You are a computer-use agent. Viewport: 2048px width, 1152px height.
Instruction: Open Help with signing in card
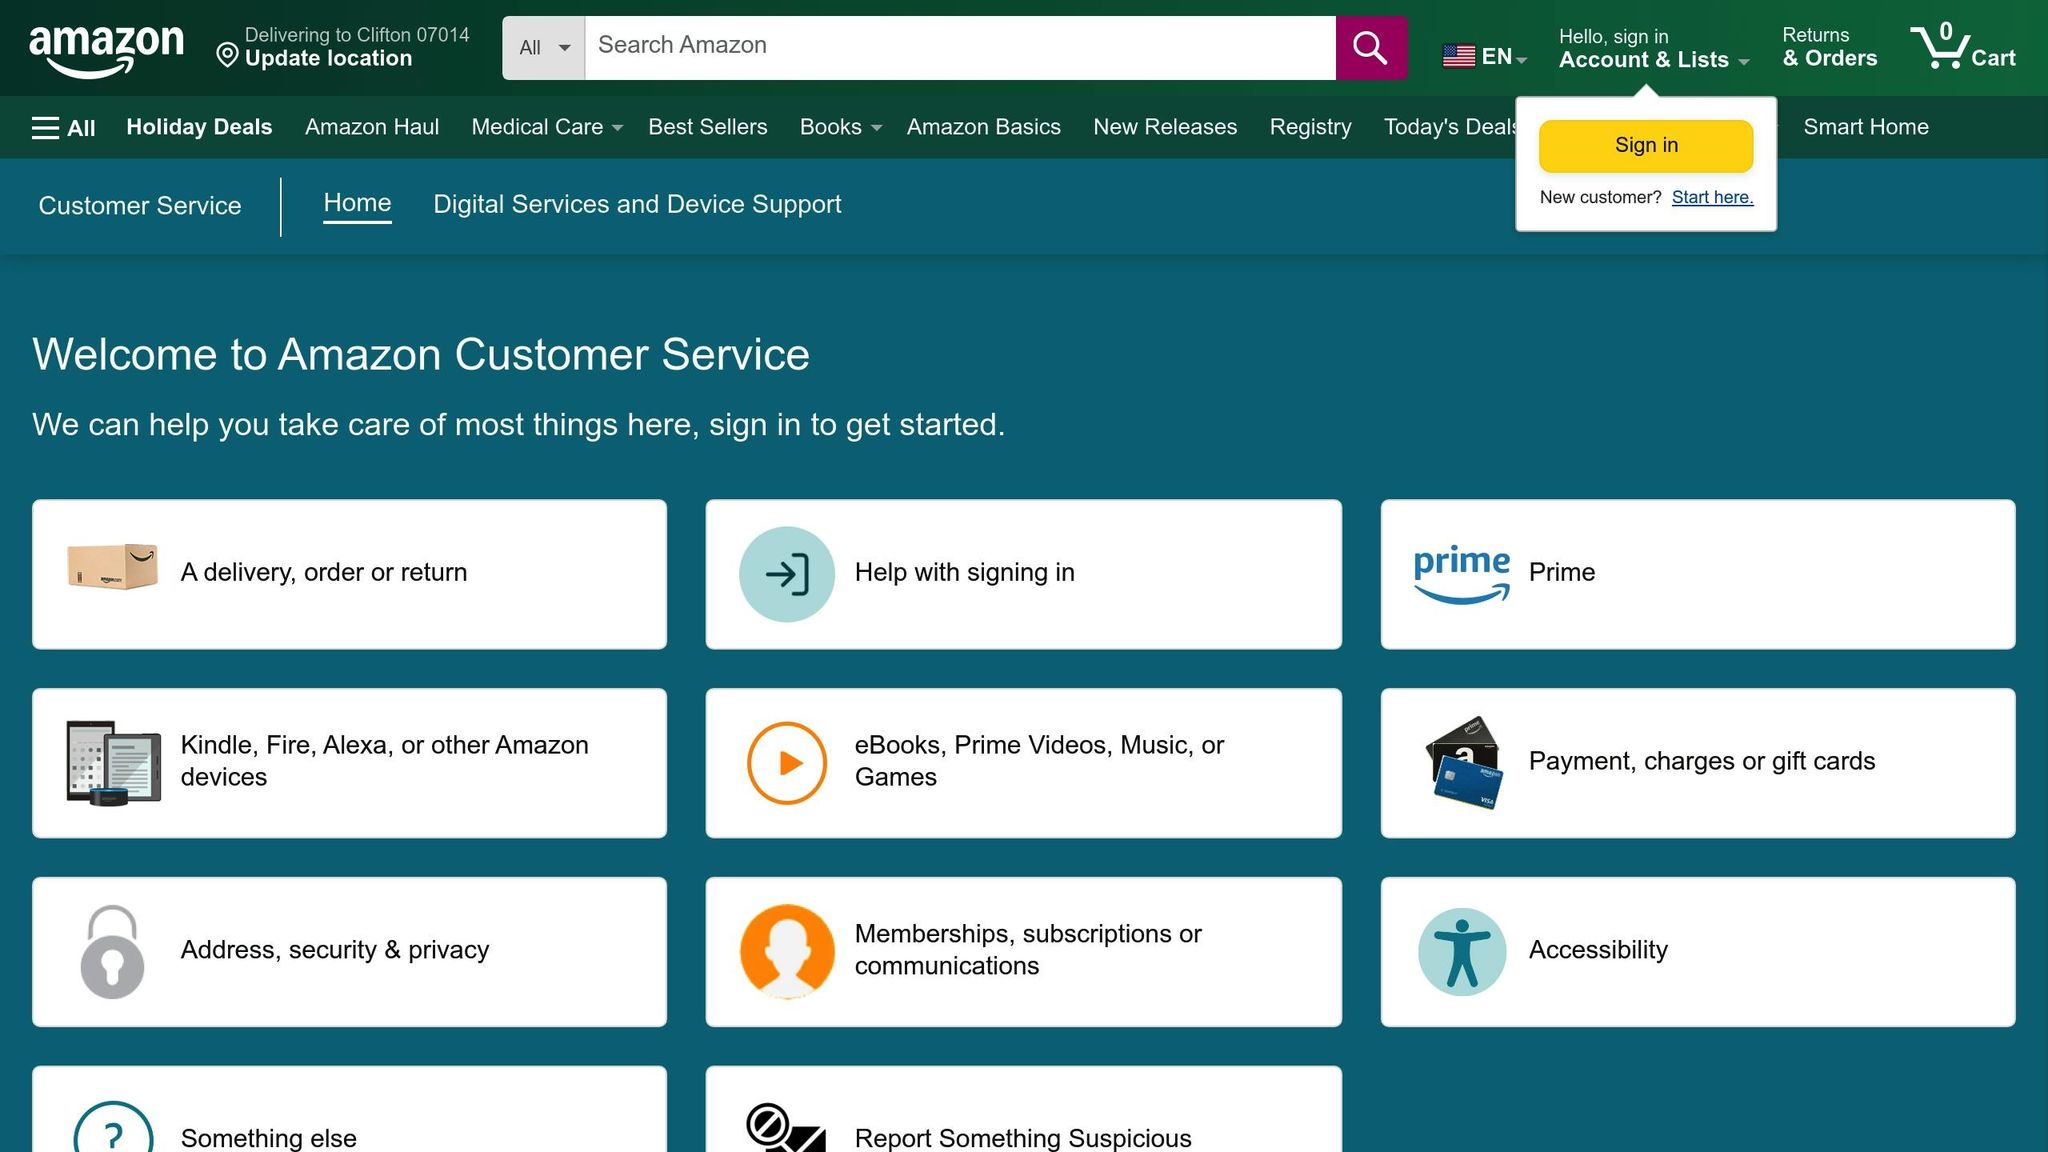(x=1023, y=574)
